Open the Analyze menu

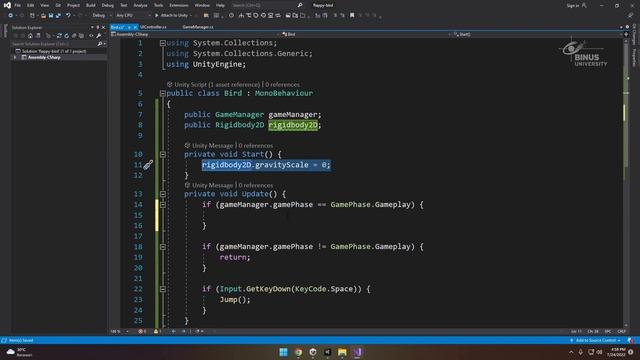click(140, 5)
